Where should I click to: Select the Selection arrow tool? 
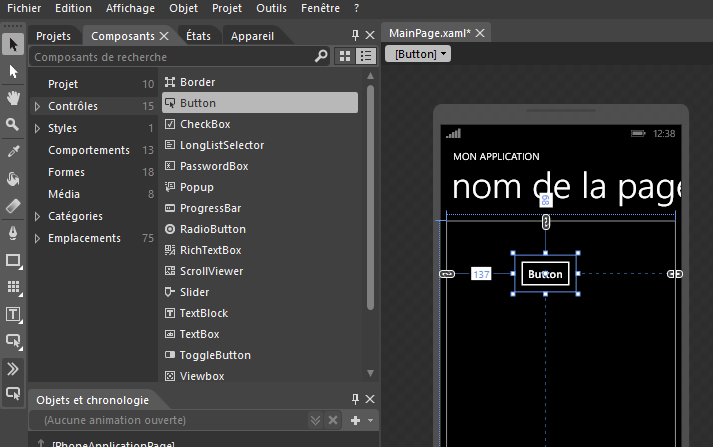pos(13,44)
